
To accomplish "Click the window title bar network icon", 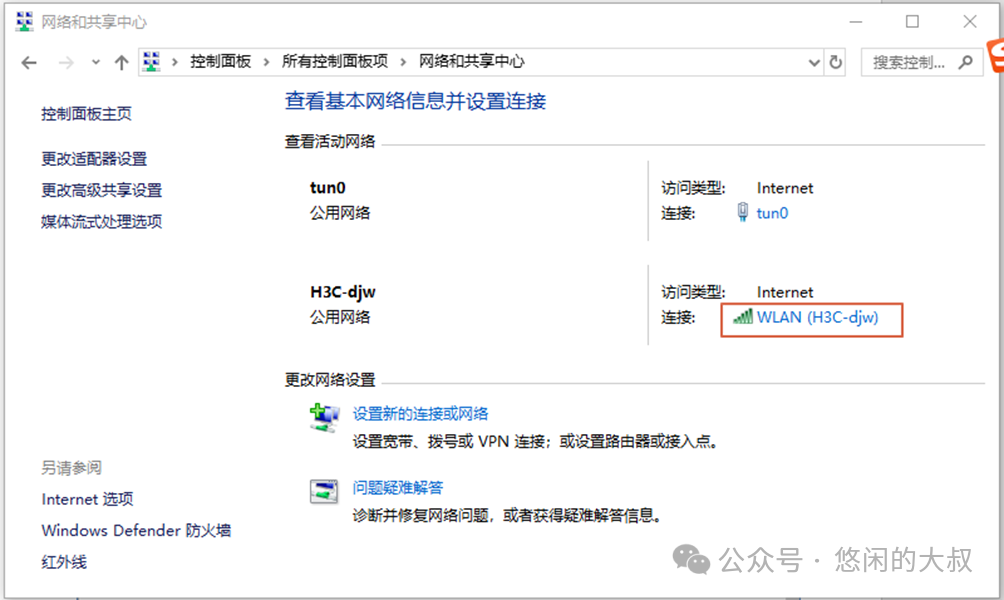I will pos(24,22).
